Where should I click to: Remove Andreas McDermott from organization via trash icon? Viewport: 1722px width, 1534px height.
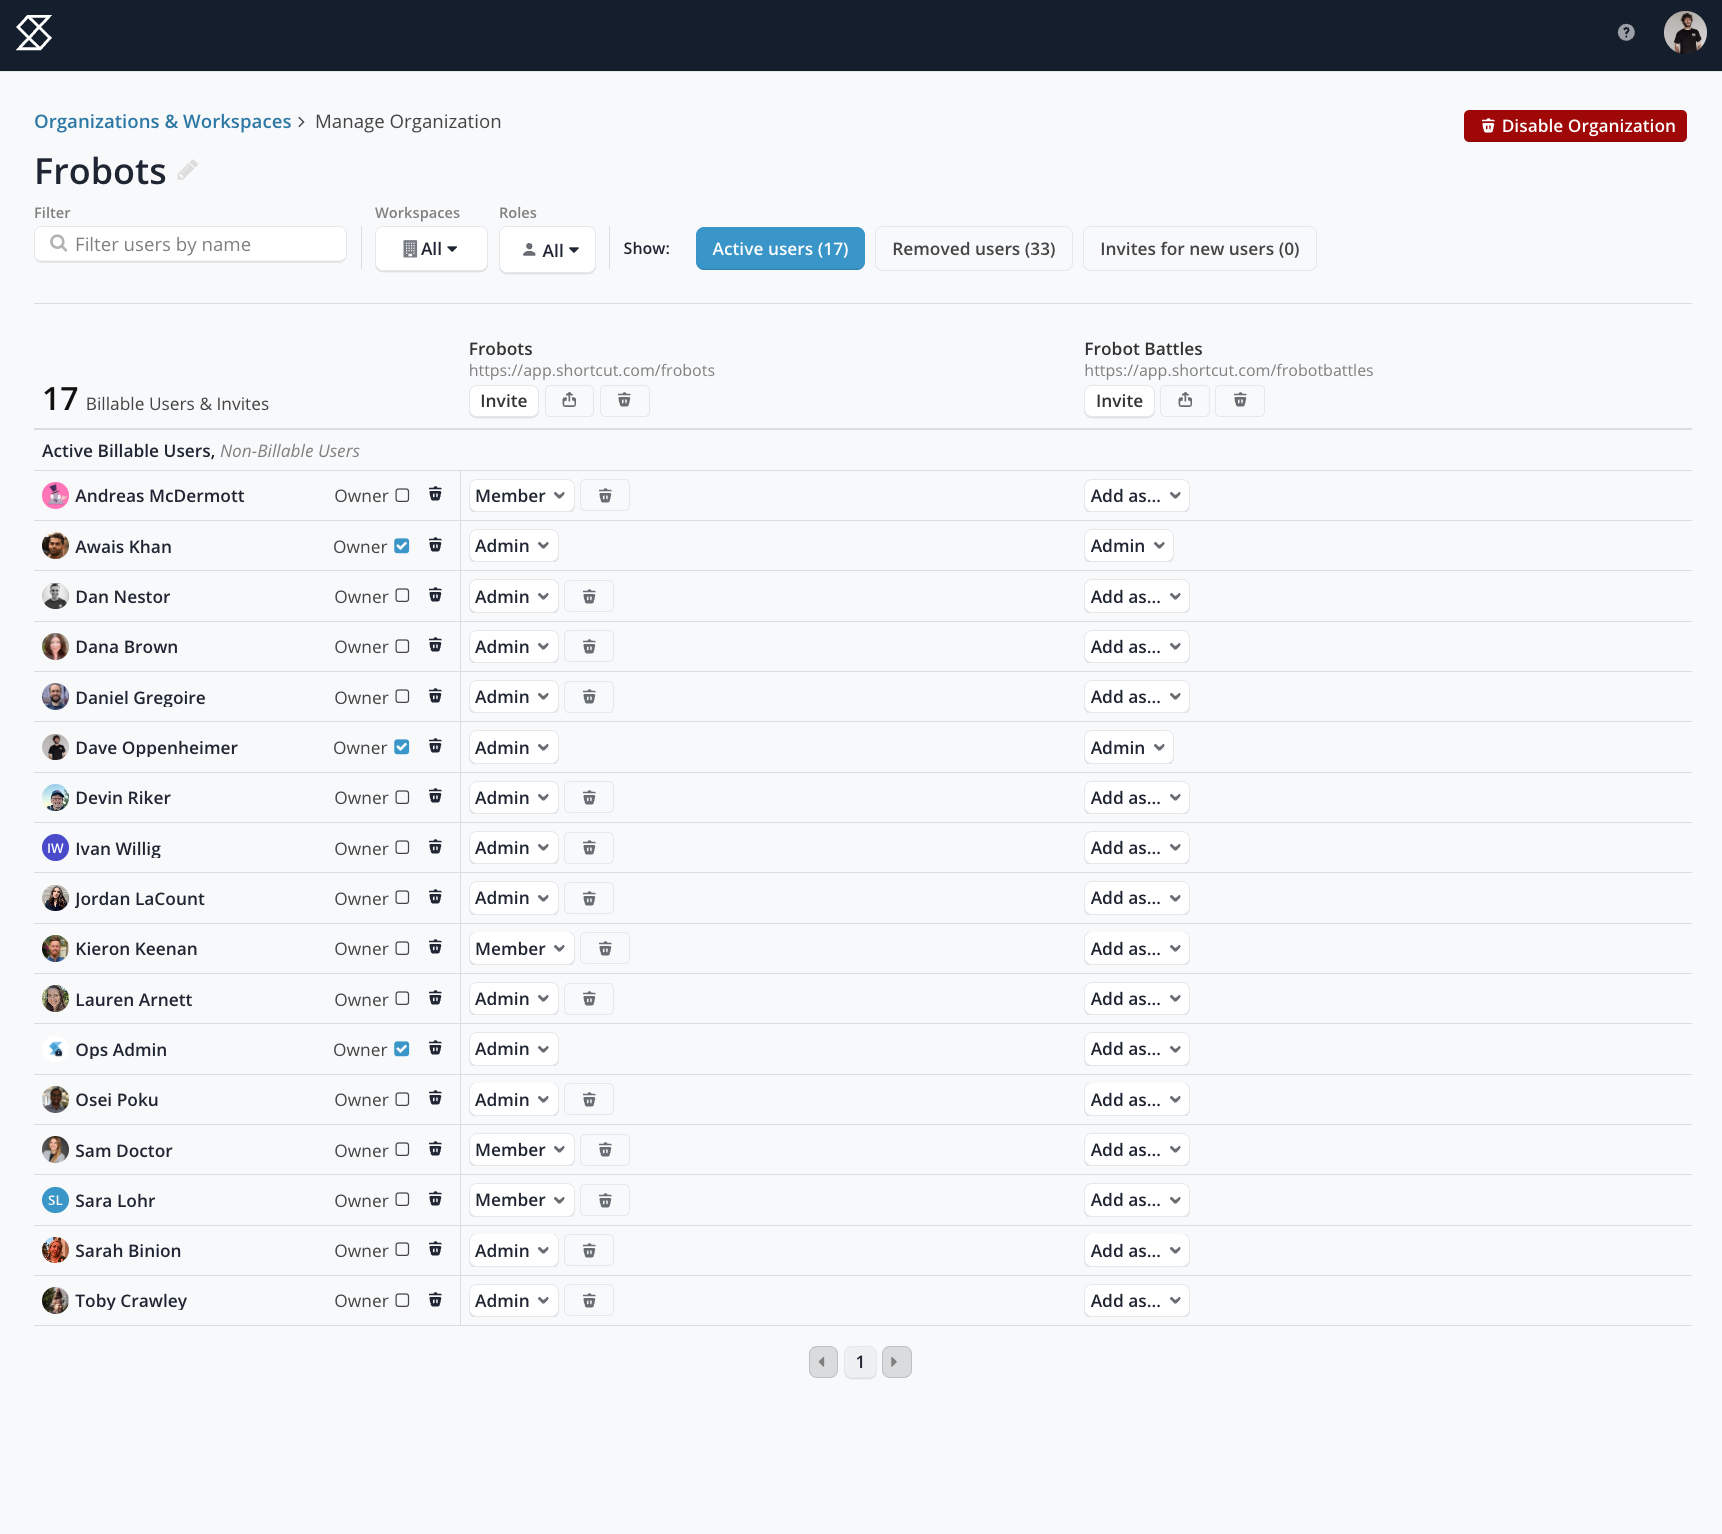[x=435, y=495]
